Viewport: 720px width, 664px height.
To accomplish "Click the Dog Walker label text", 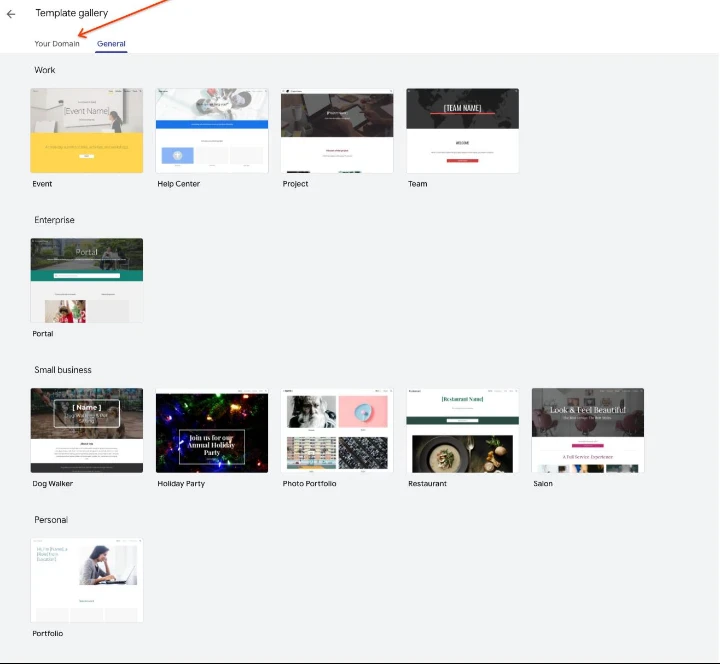I will point(53,484).
